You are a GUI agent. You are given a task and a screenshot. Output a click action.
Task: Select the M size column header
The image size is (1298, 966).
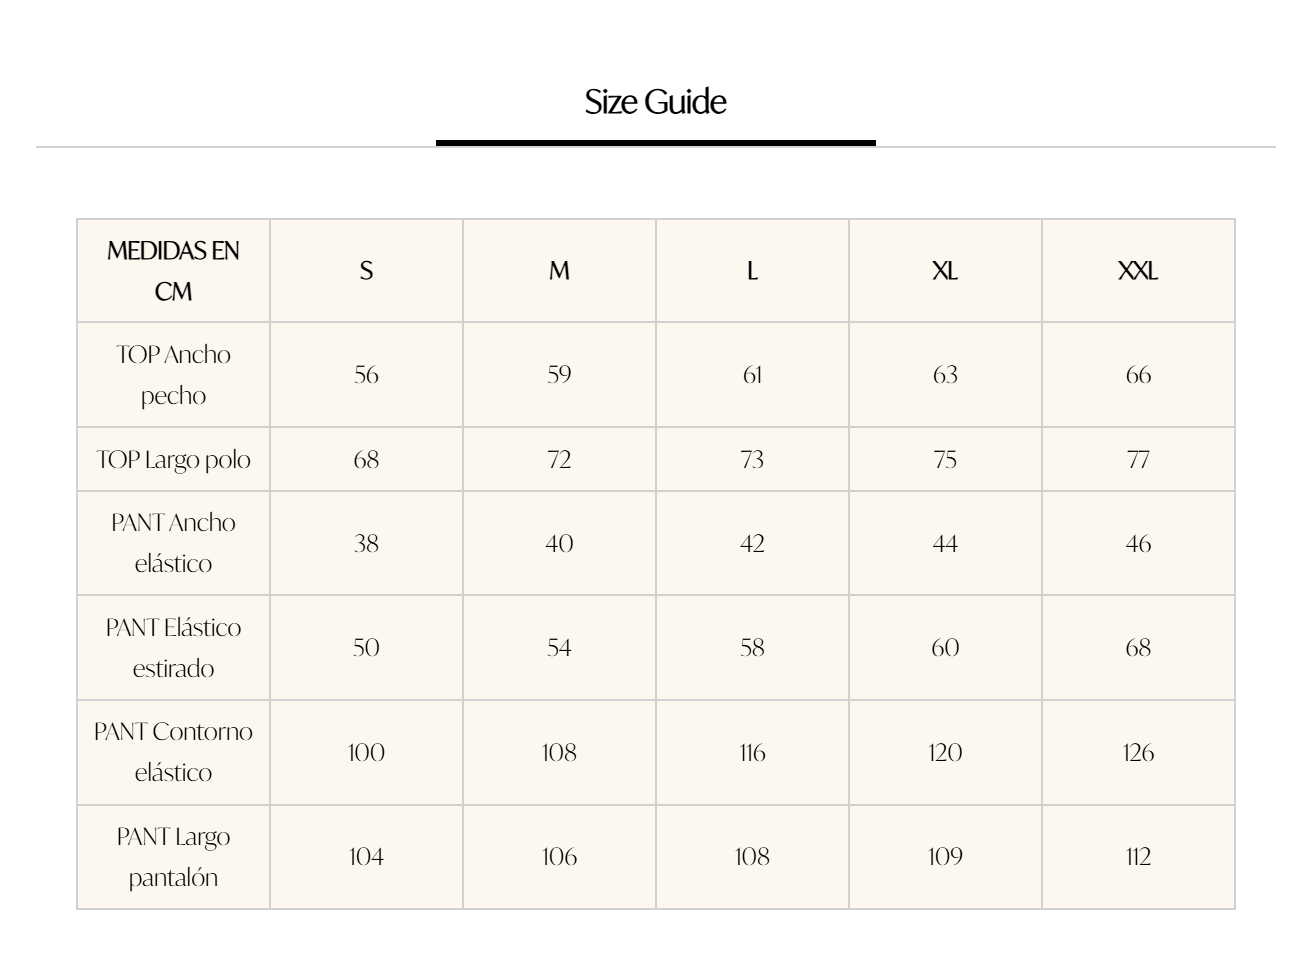click(559, 271)
